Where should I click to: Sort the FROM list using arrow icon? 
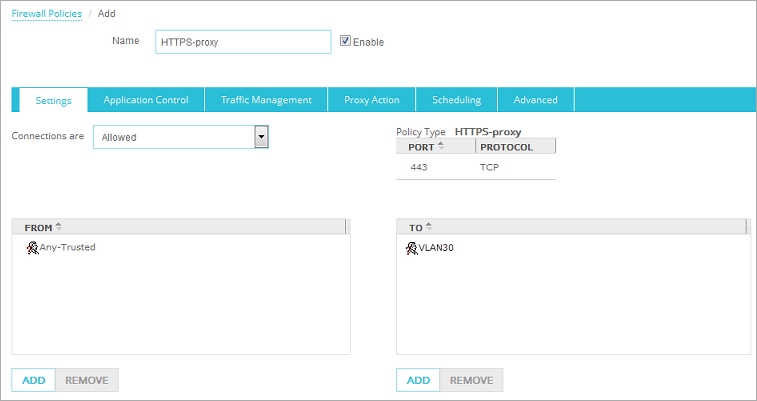pyautogui.click(x=58, y=227)
